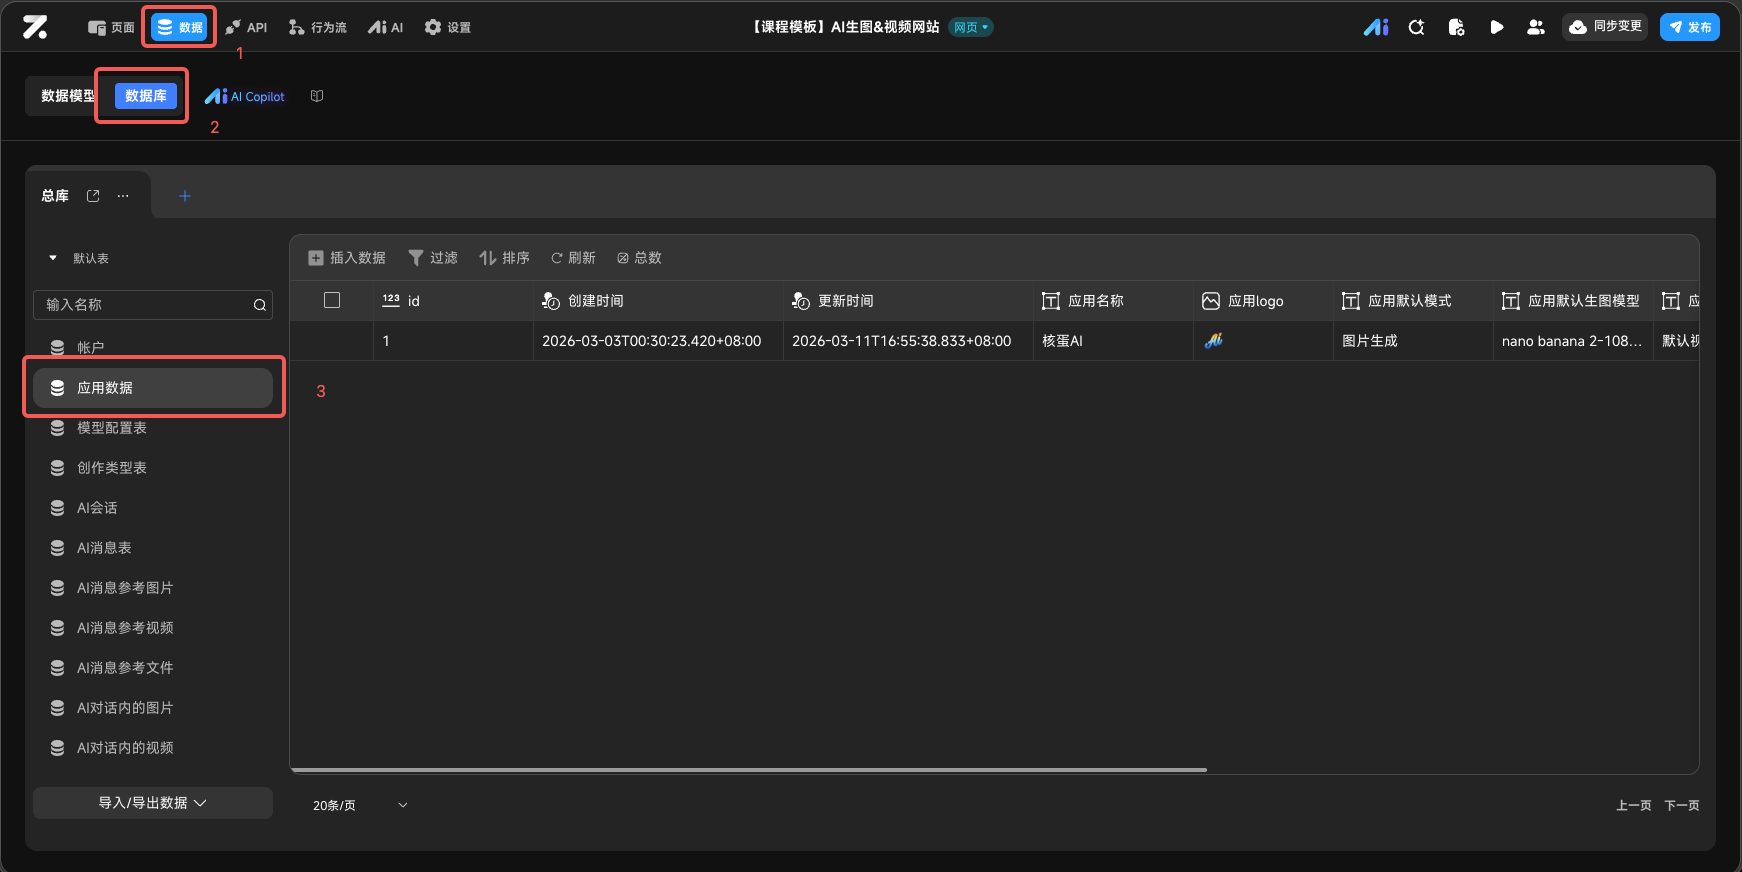Click the book documentation icon next to AI Copilot

(x=317, y=96)
